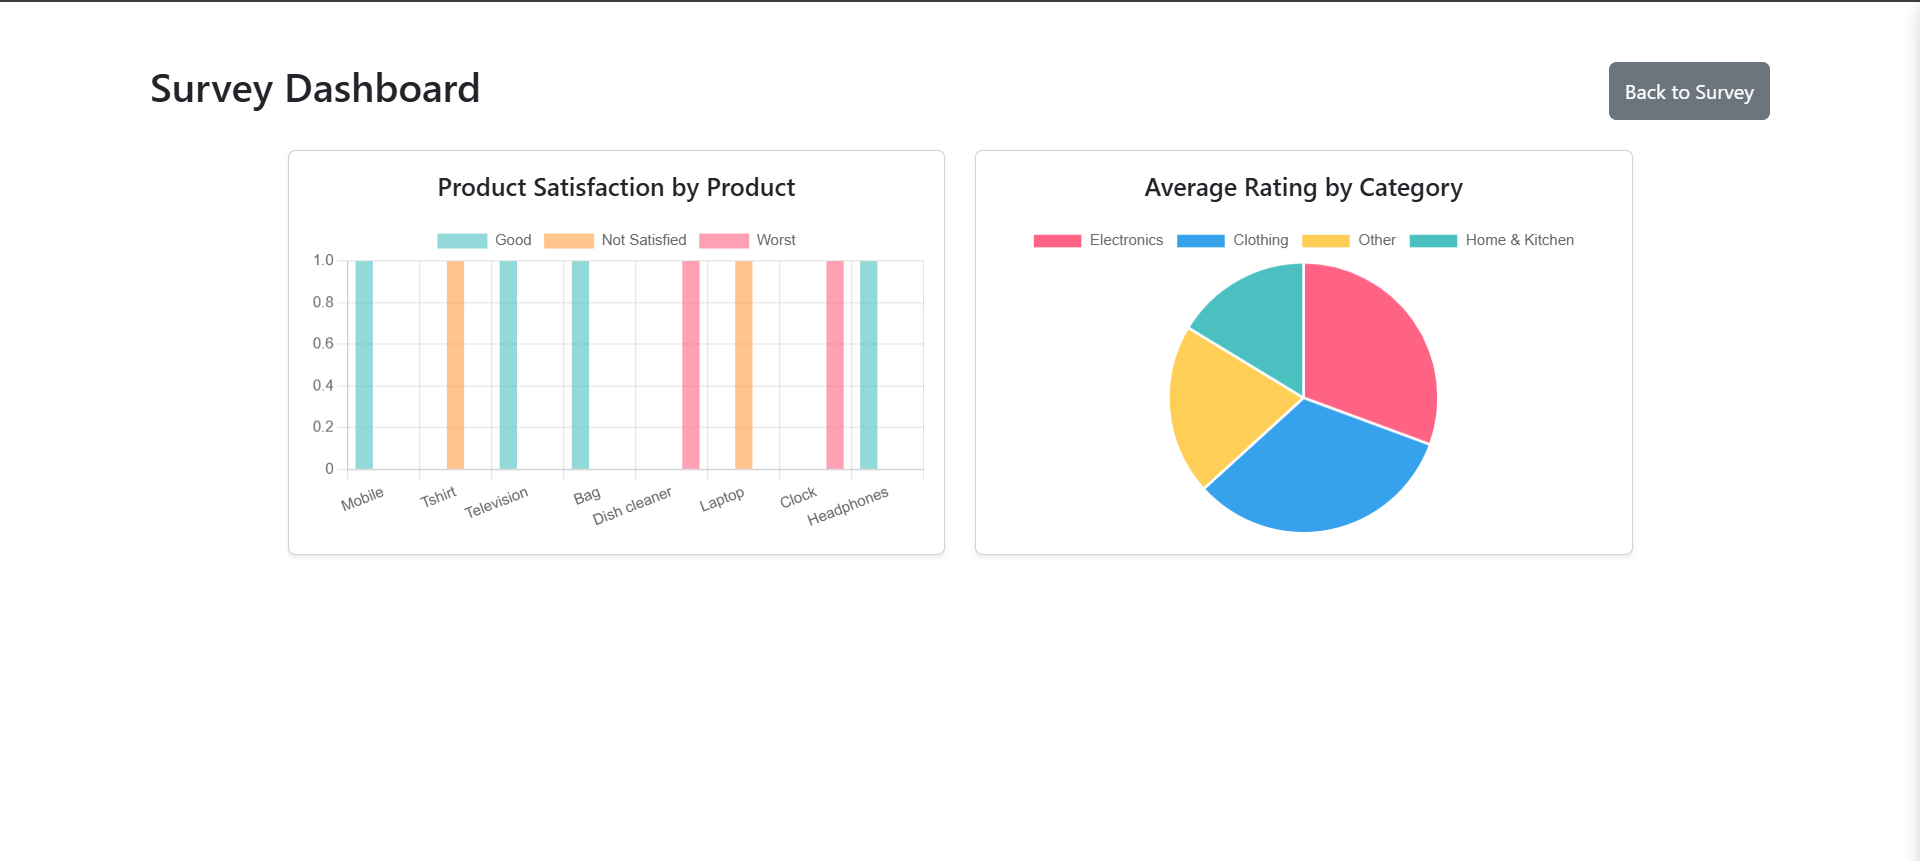Toggle the Good legend item
This screenshot has height=861, width=1920.
tap(484, 240)
